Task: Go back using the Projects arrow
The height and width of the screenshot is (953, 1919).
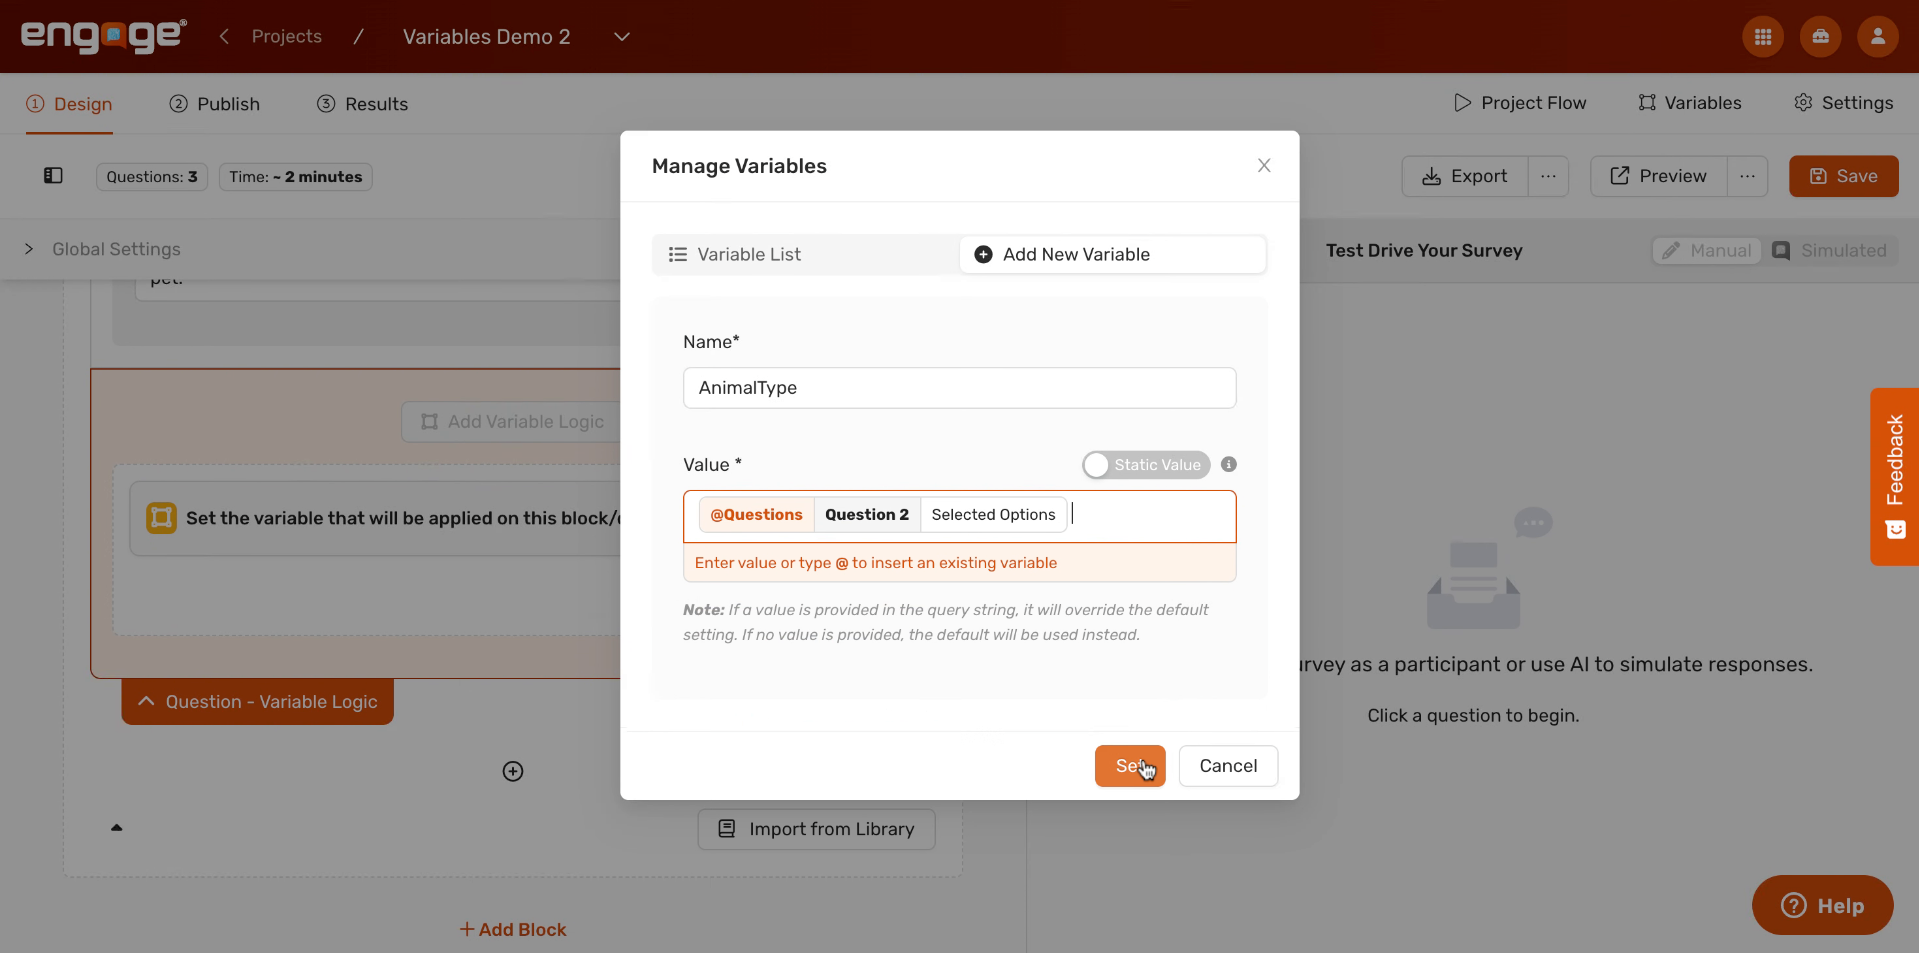Action: pyautogui.click(x=225, y=36)
